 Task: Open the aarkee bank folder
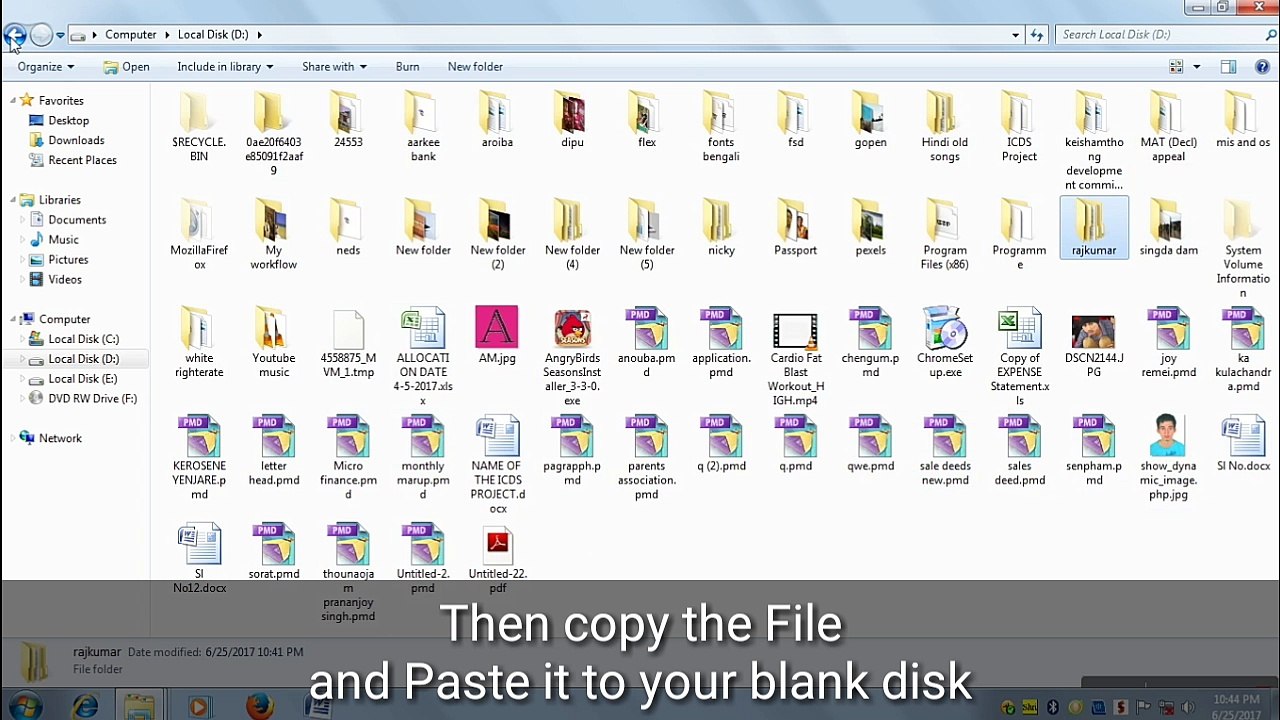423,126
